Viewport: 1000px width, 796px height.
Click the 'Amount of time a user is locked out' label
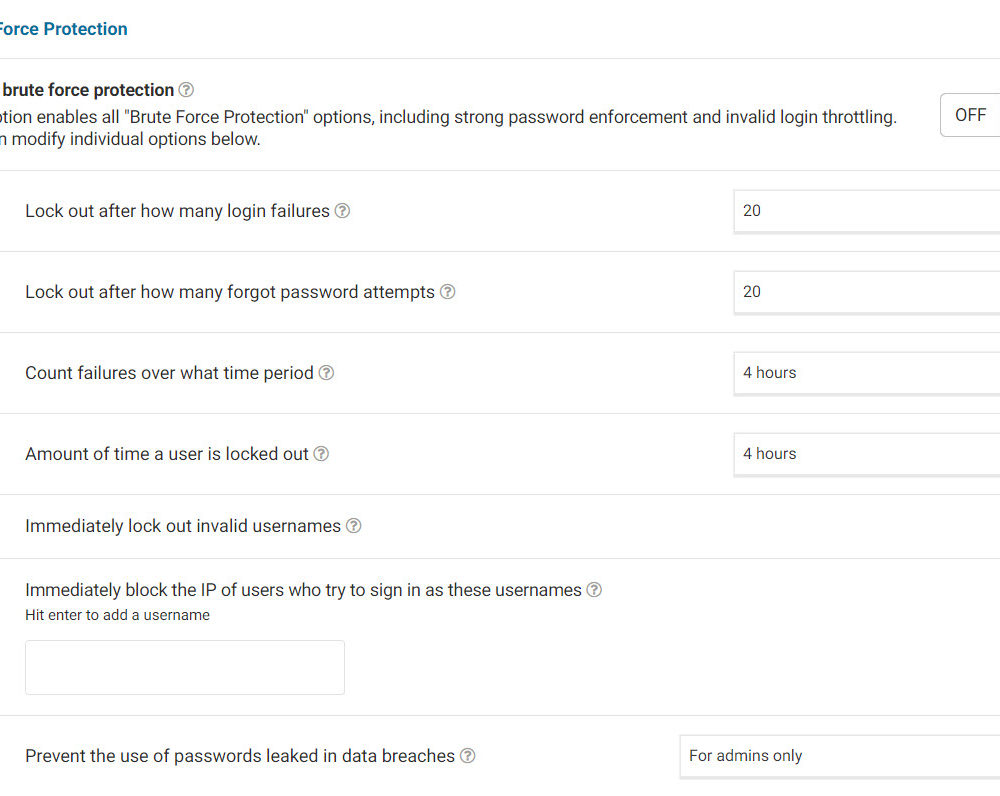[167, 454]
